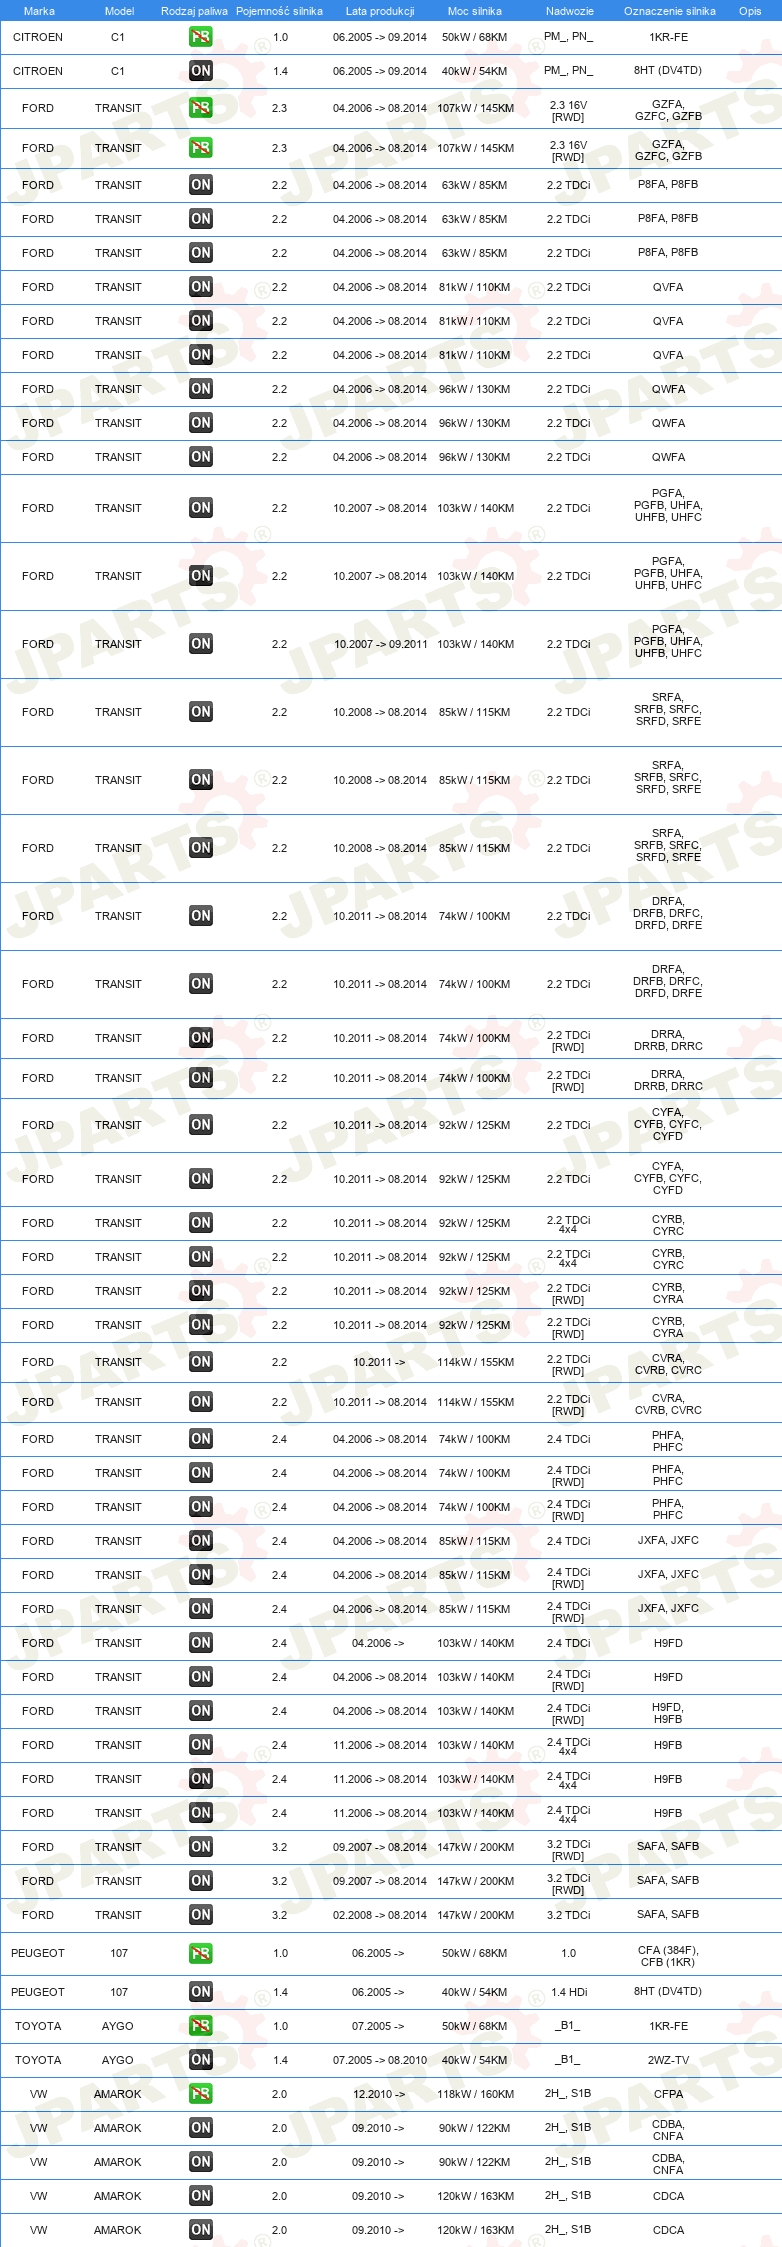This screenshot has width=782, height=2247.
Task: Click 'AMAROK' in the 12.2010 row
Action: (118, 2094)
